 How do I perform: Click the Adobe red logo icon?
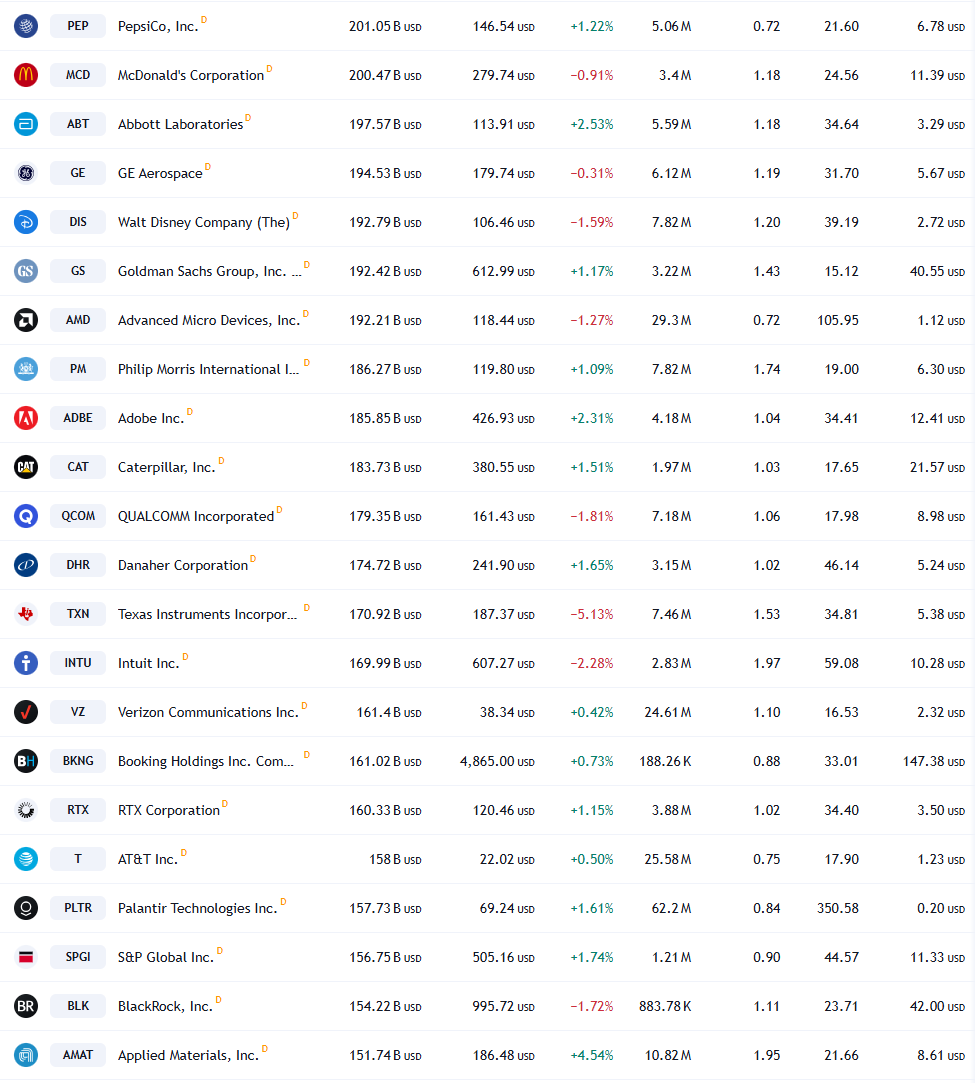point(26,419)
